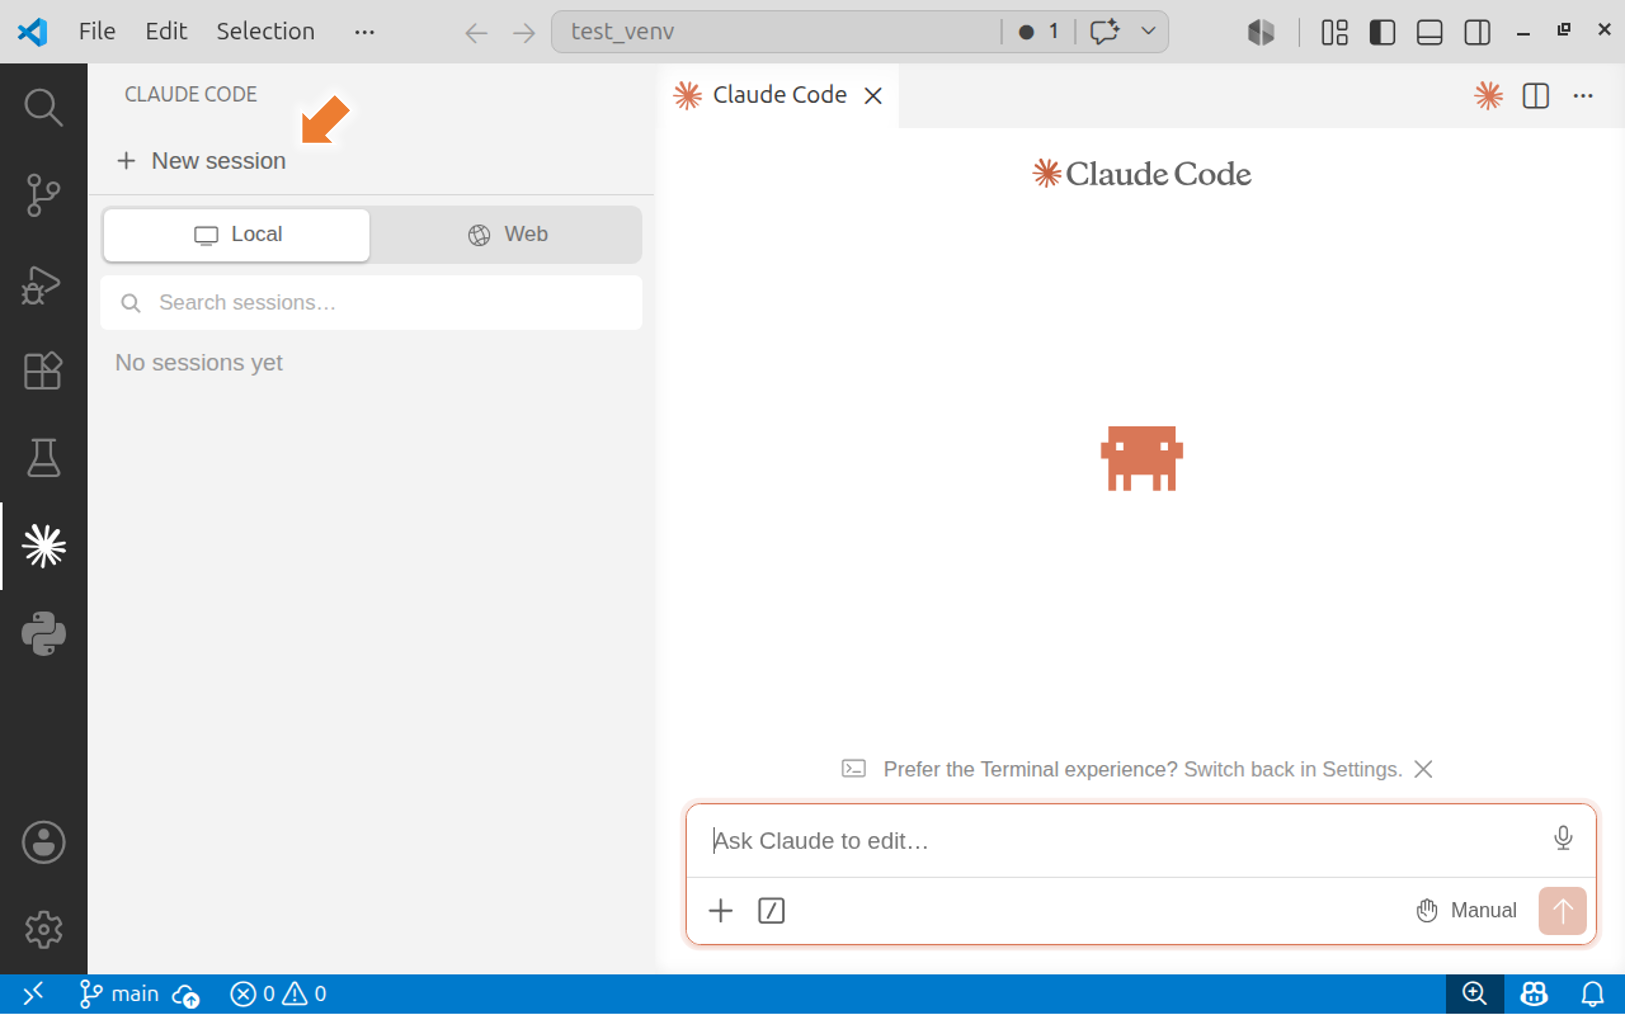Image resolution: width=1625 pixels, height=1015 pixels.
Task: Open the Testing flask view
Action: click(x=43, y=458)
